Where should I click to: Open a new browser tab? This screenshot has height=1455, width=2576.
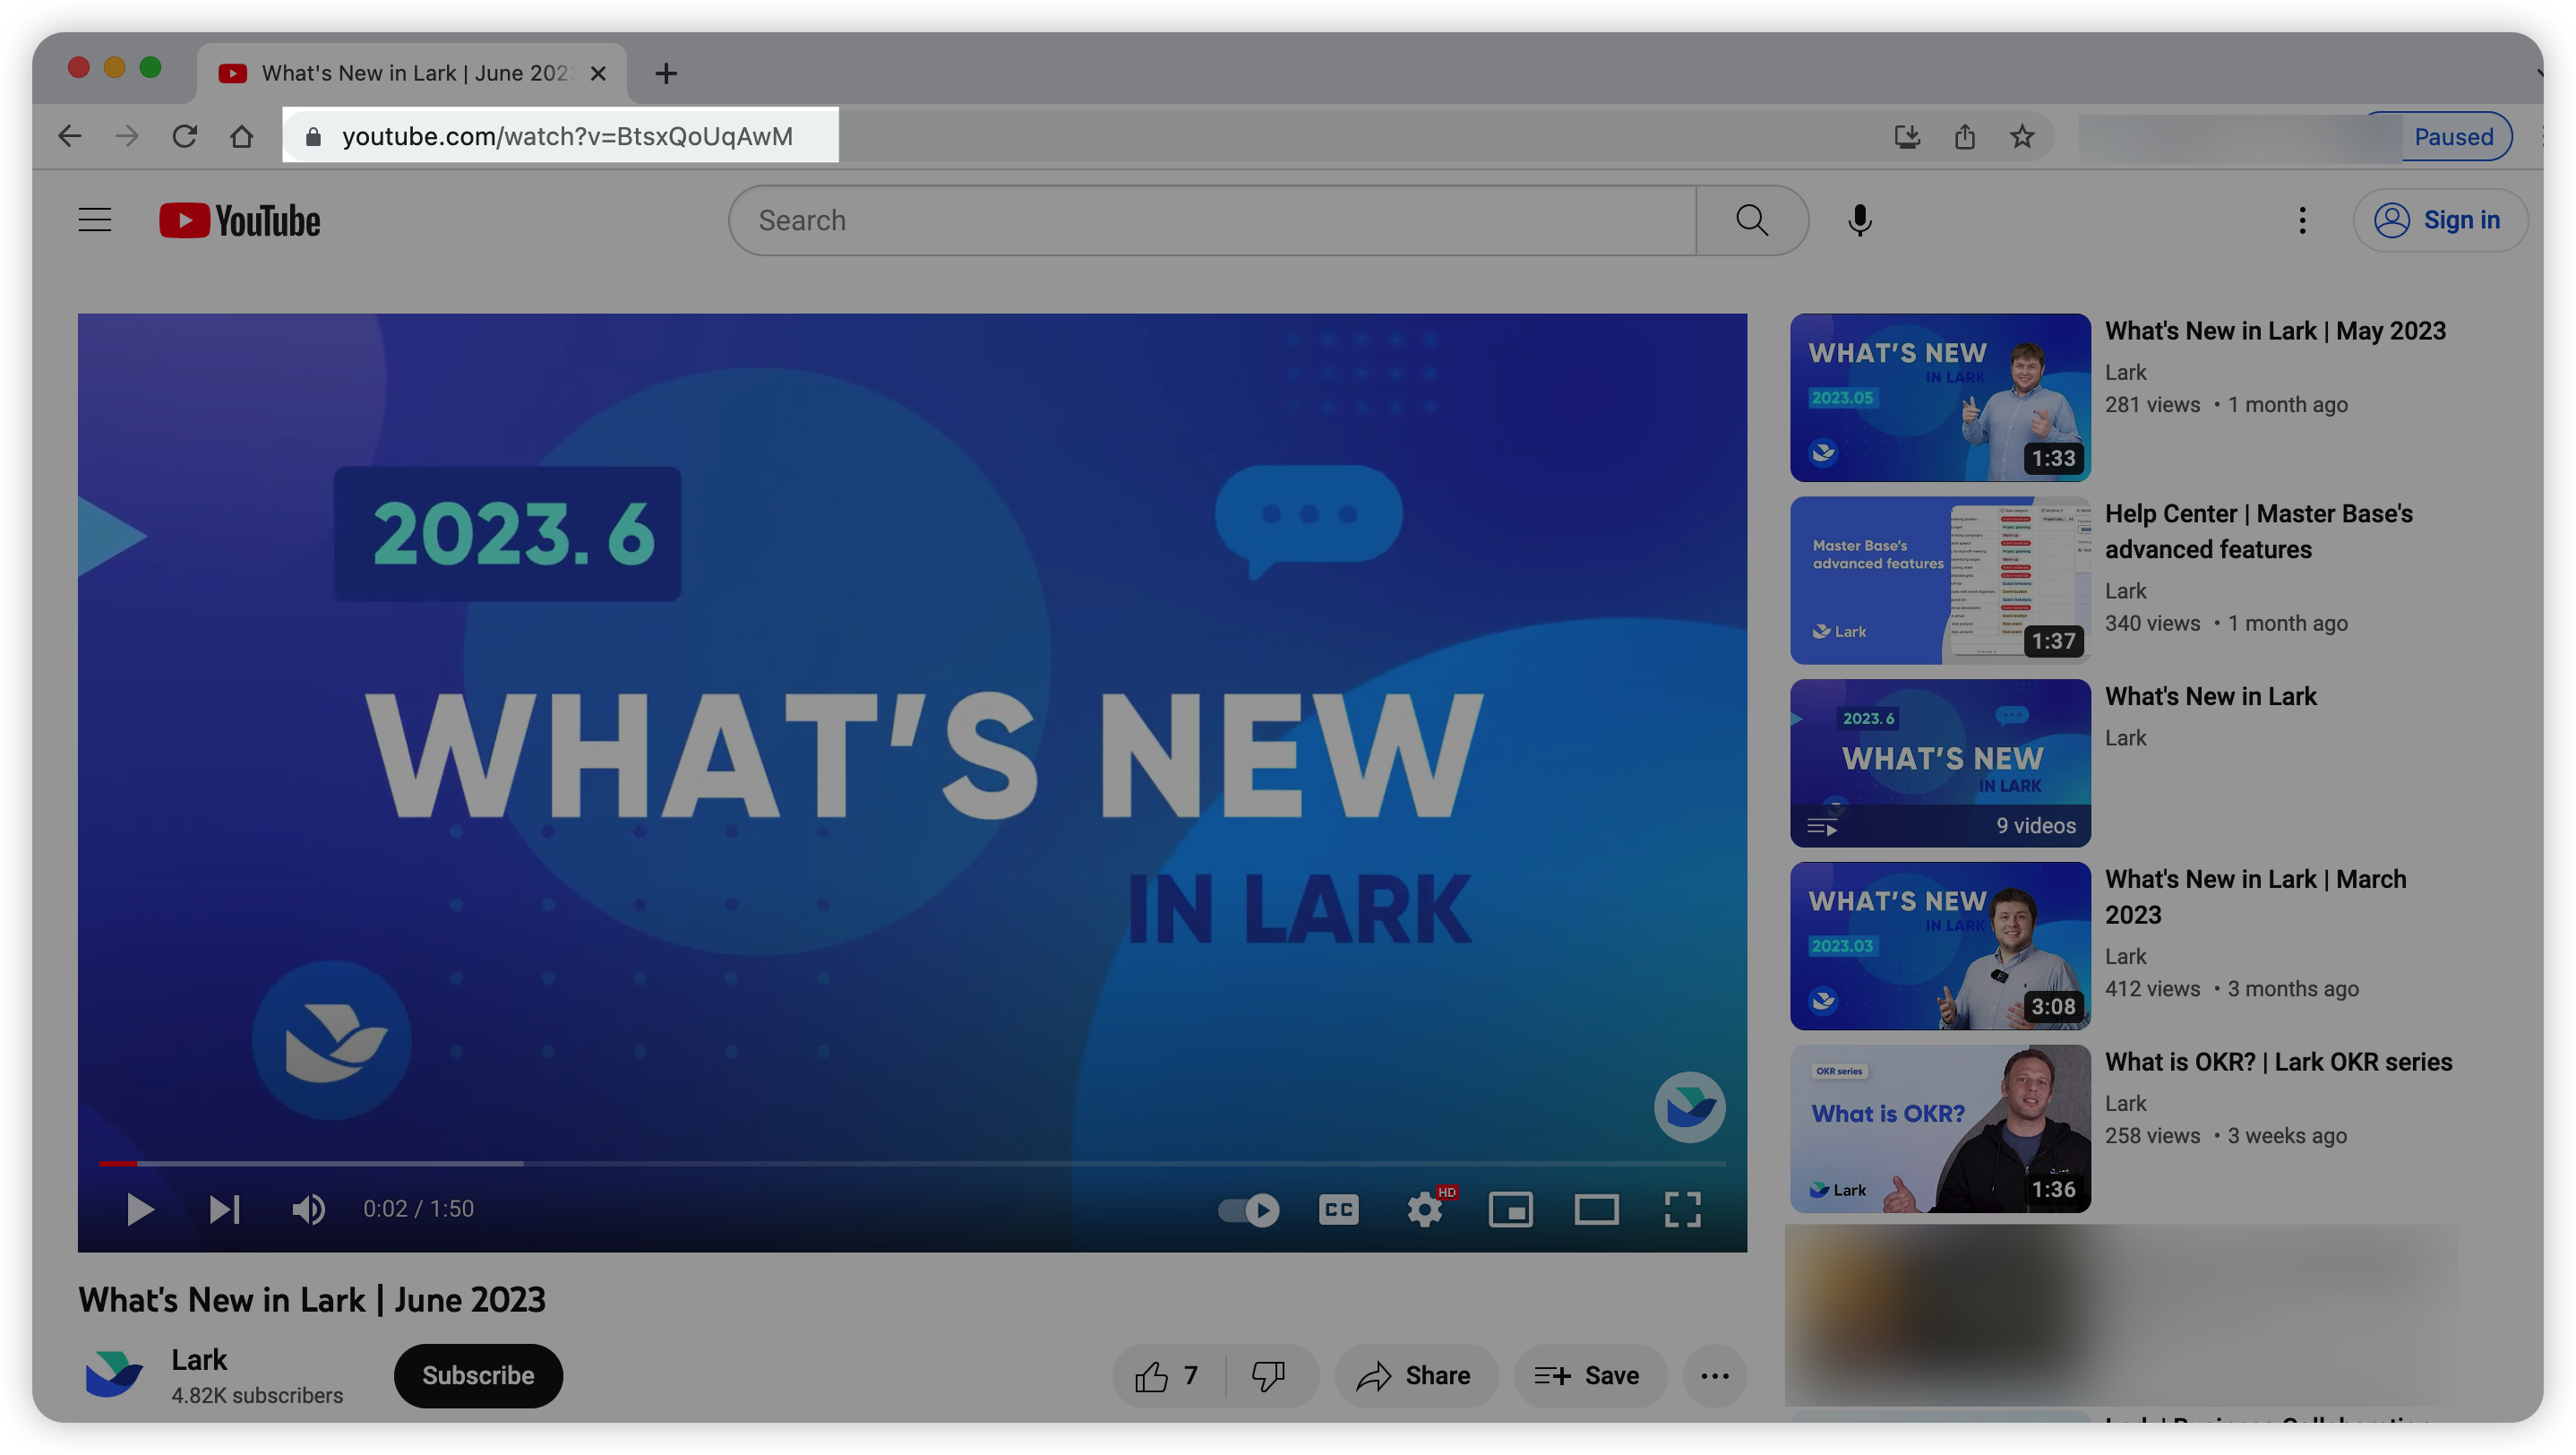[666, 73]
